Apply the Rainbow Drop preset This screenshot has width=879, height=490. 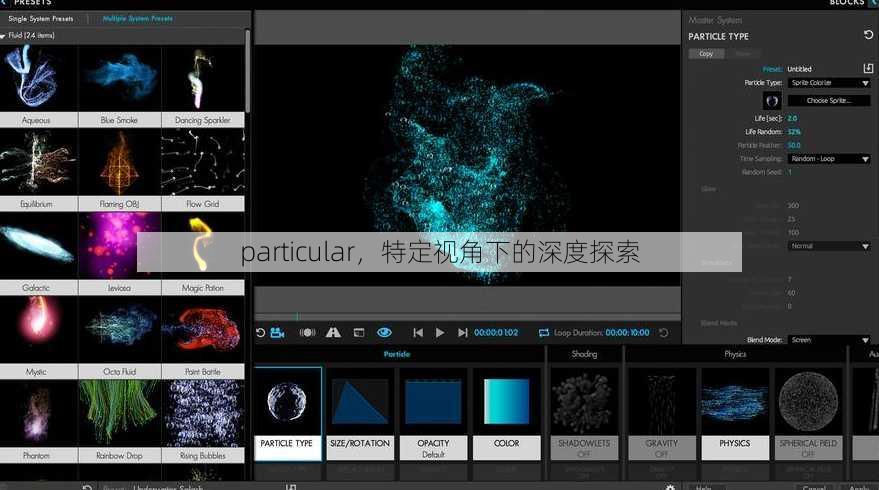tap(119, 422)
